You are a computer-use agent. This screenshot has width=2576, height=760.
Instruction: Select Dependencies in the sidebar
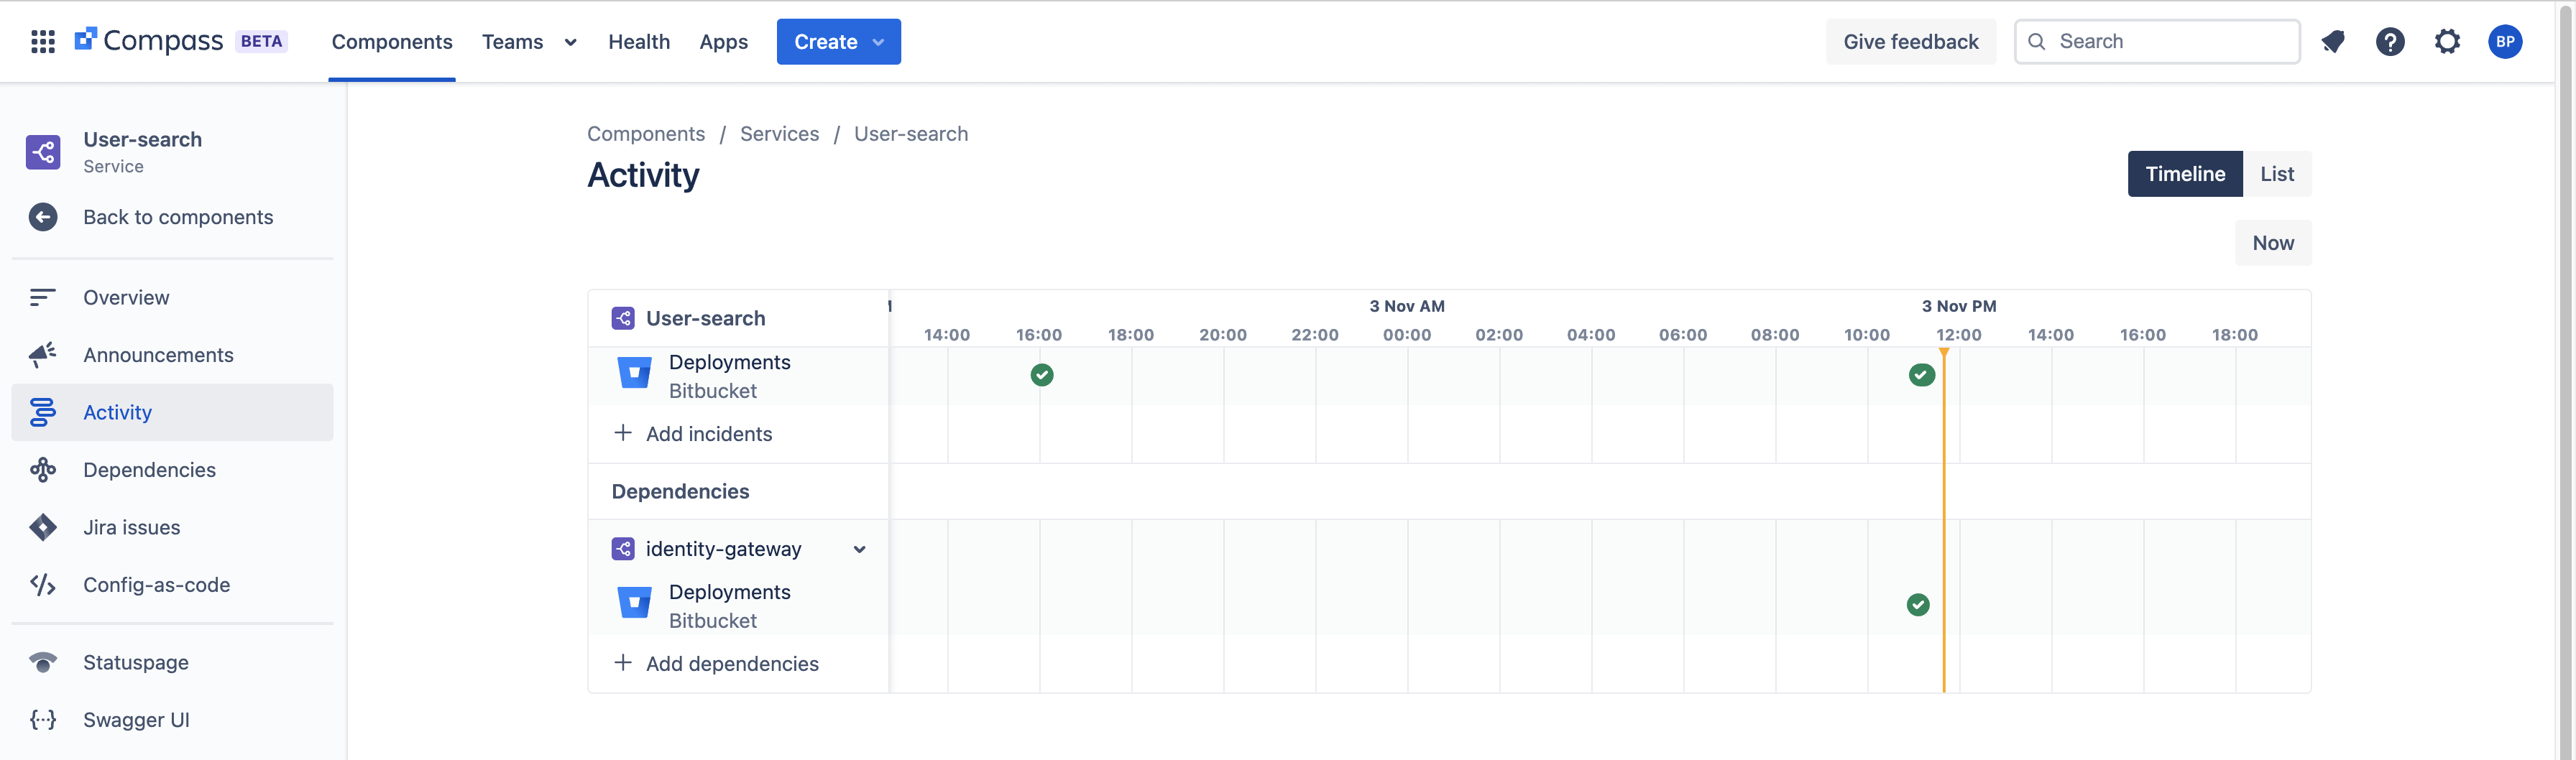click(149, 470)
